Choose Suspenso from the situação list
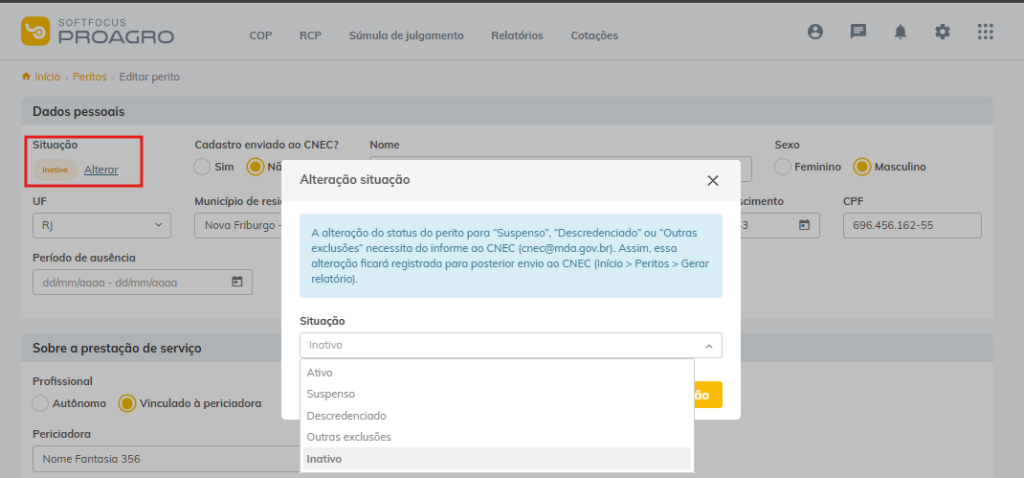The width and height of the screenshot is (1024, 478). [331, 394]
